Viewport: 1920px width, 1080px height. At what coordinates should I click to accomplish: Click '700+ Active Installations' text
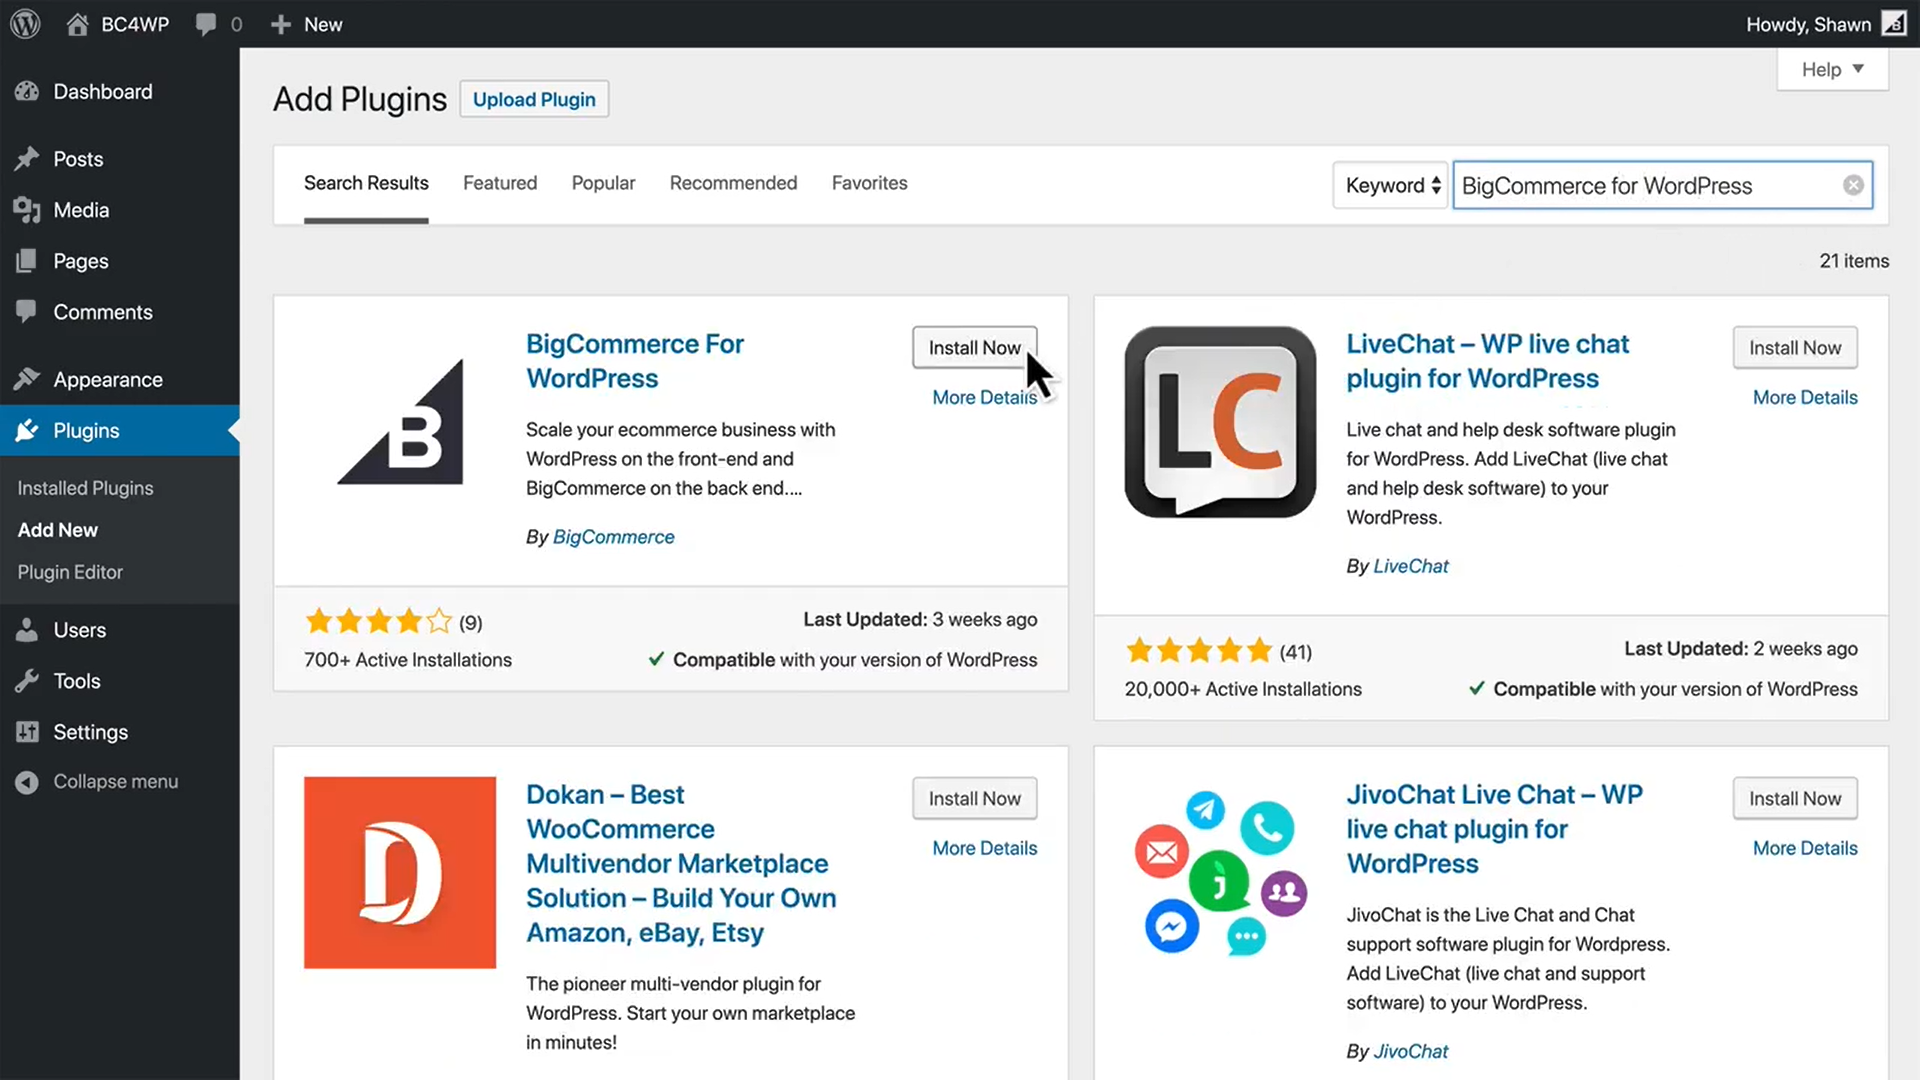pos(408,660)
